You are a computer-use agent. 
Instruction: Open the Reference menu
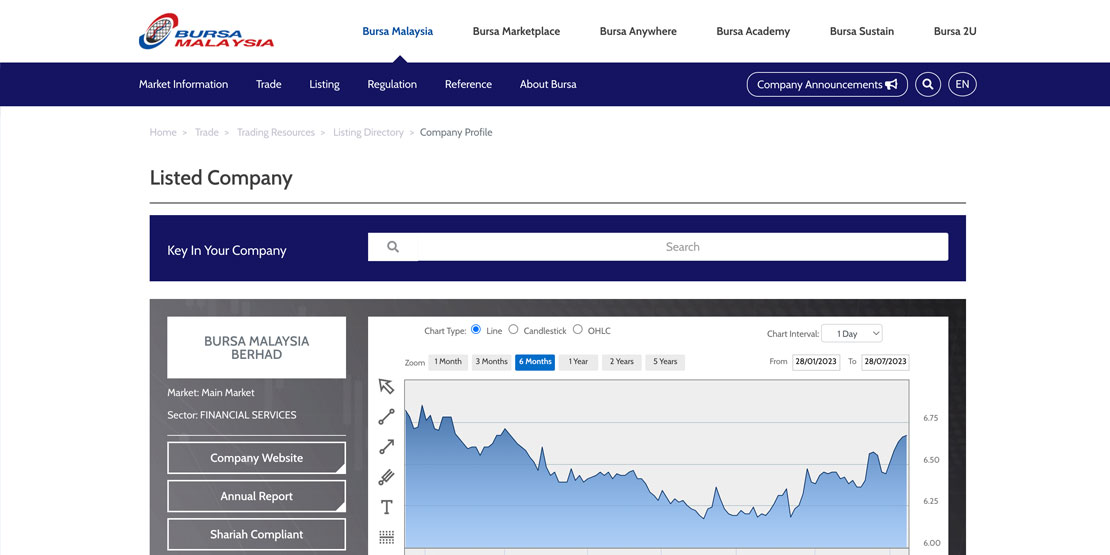click(x=468, y=84)
